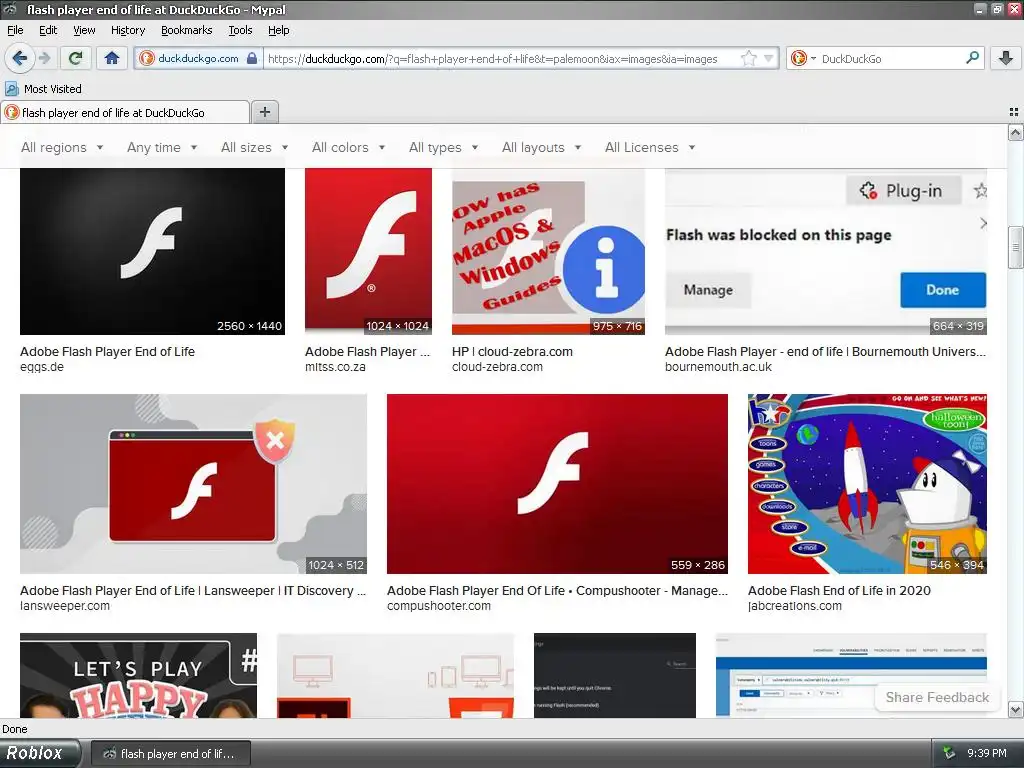Reload the current page
Viewport: 1024px width, 768px height.
[75, 59]
